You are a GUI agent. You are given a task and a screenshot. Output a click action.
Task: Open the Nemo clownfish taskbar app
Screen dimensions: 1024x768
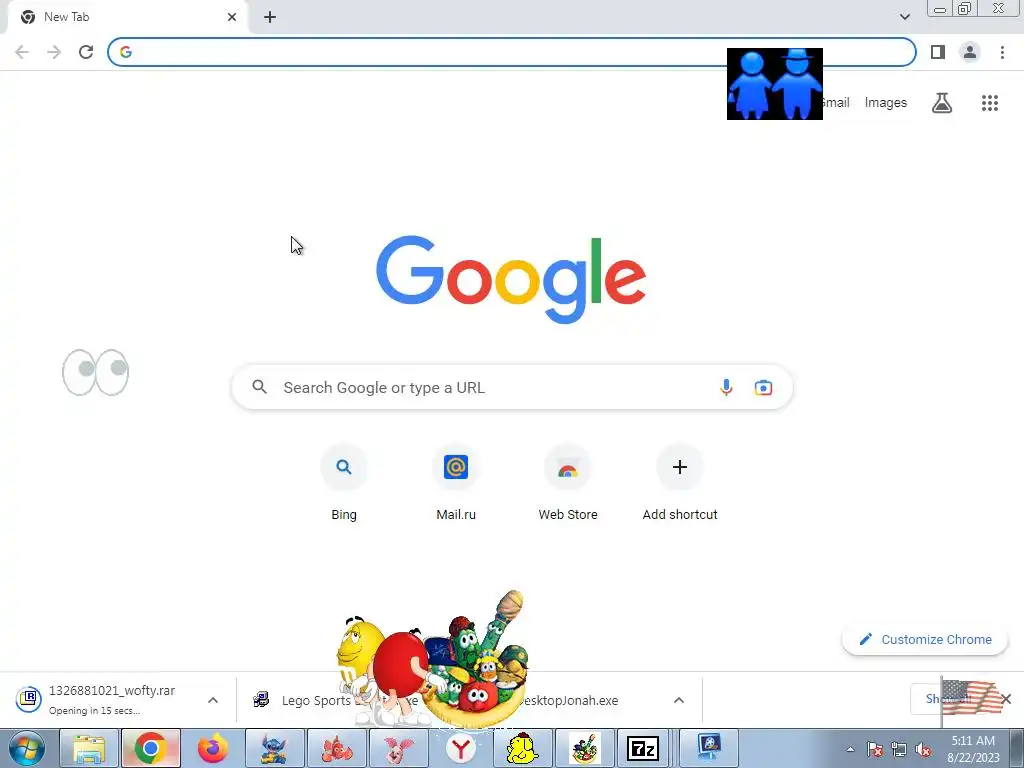tap(337, 748)
